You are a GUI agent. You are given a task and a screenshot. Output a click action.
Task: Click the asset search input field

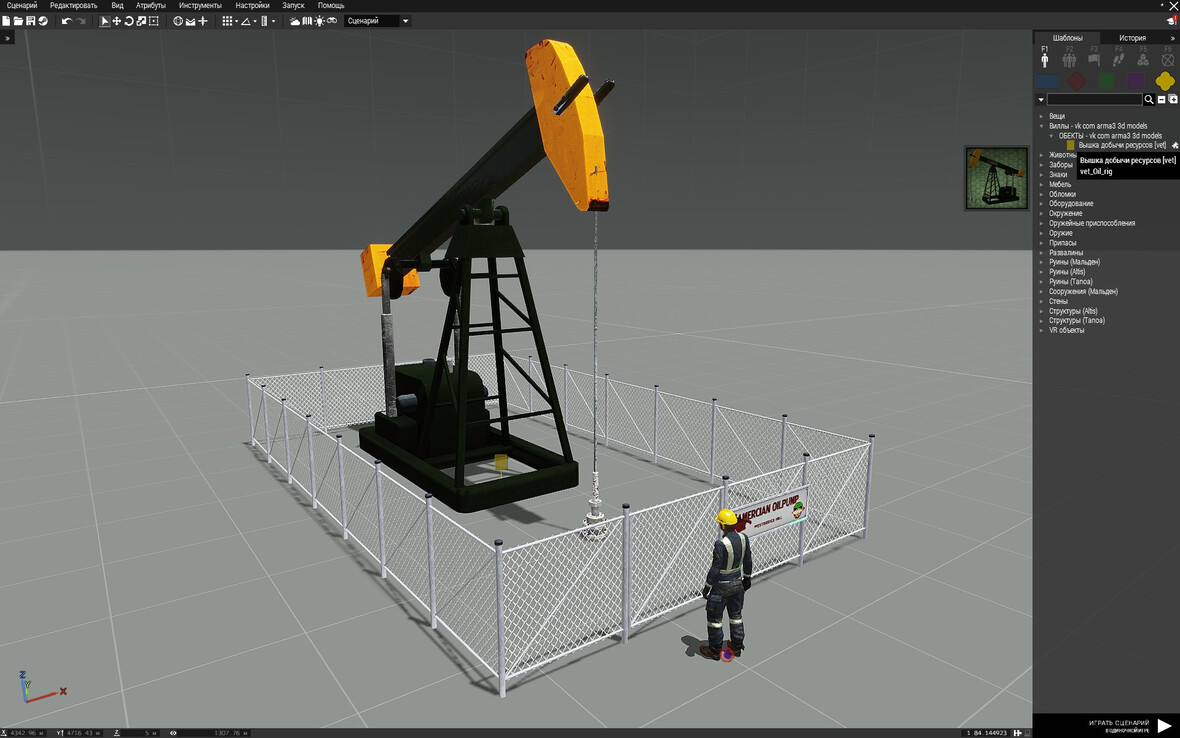click(x=1094, y=100)
